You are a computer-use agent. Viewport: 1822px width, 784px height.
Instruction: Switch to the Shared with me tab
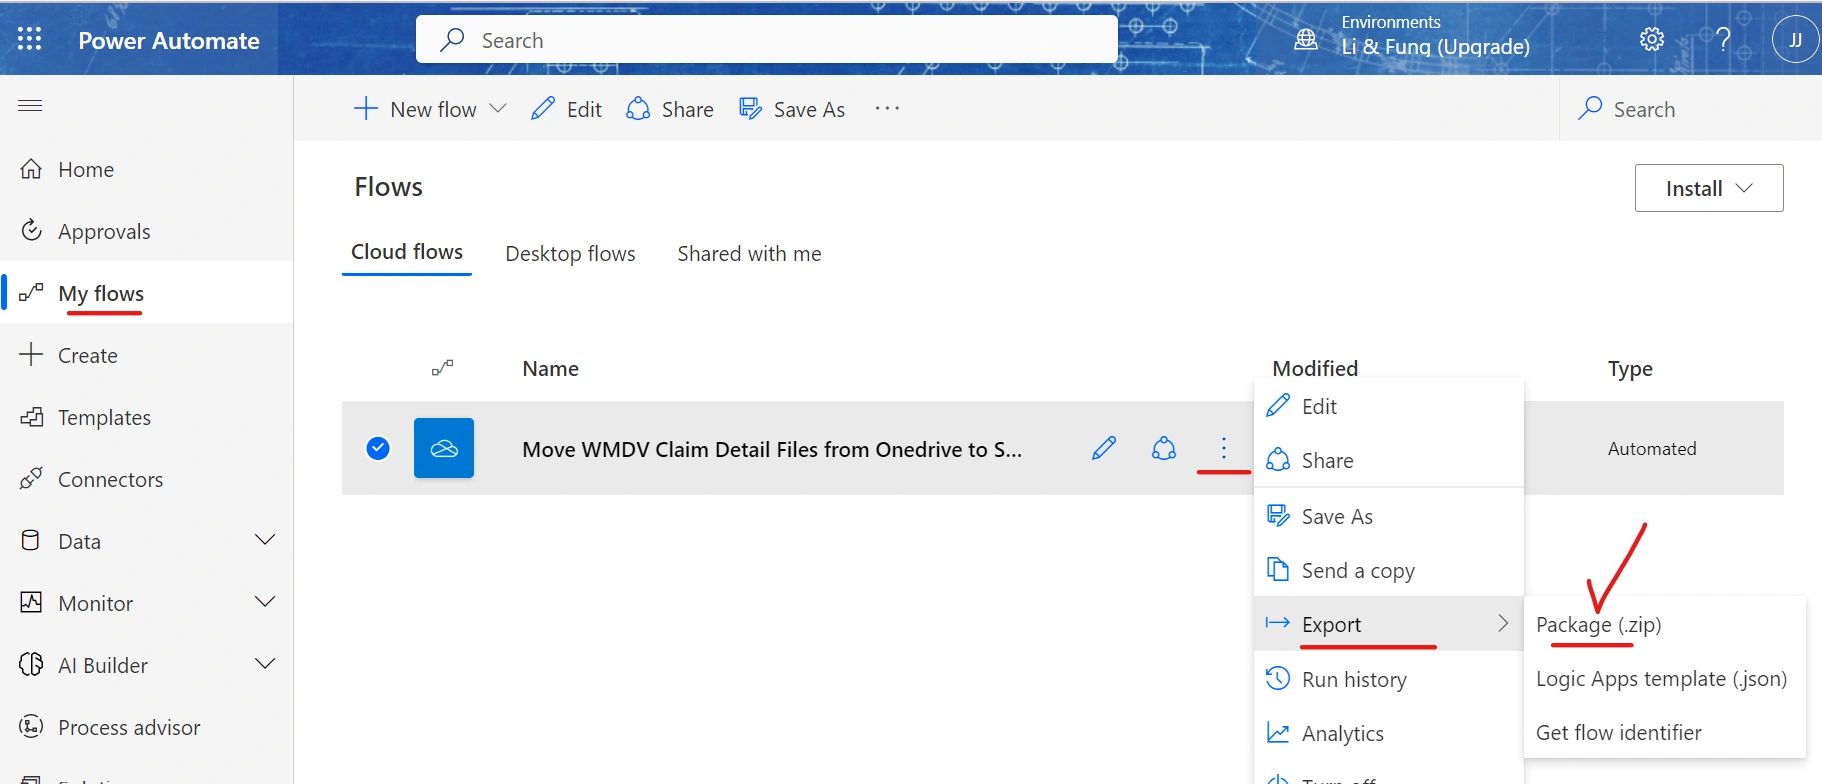[x=749, y=254]
